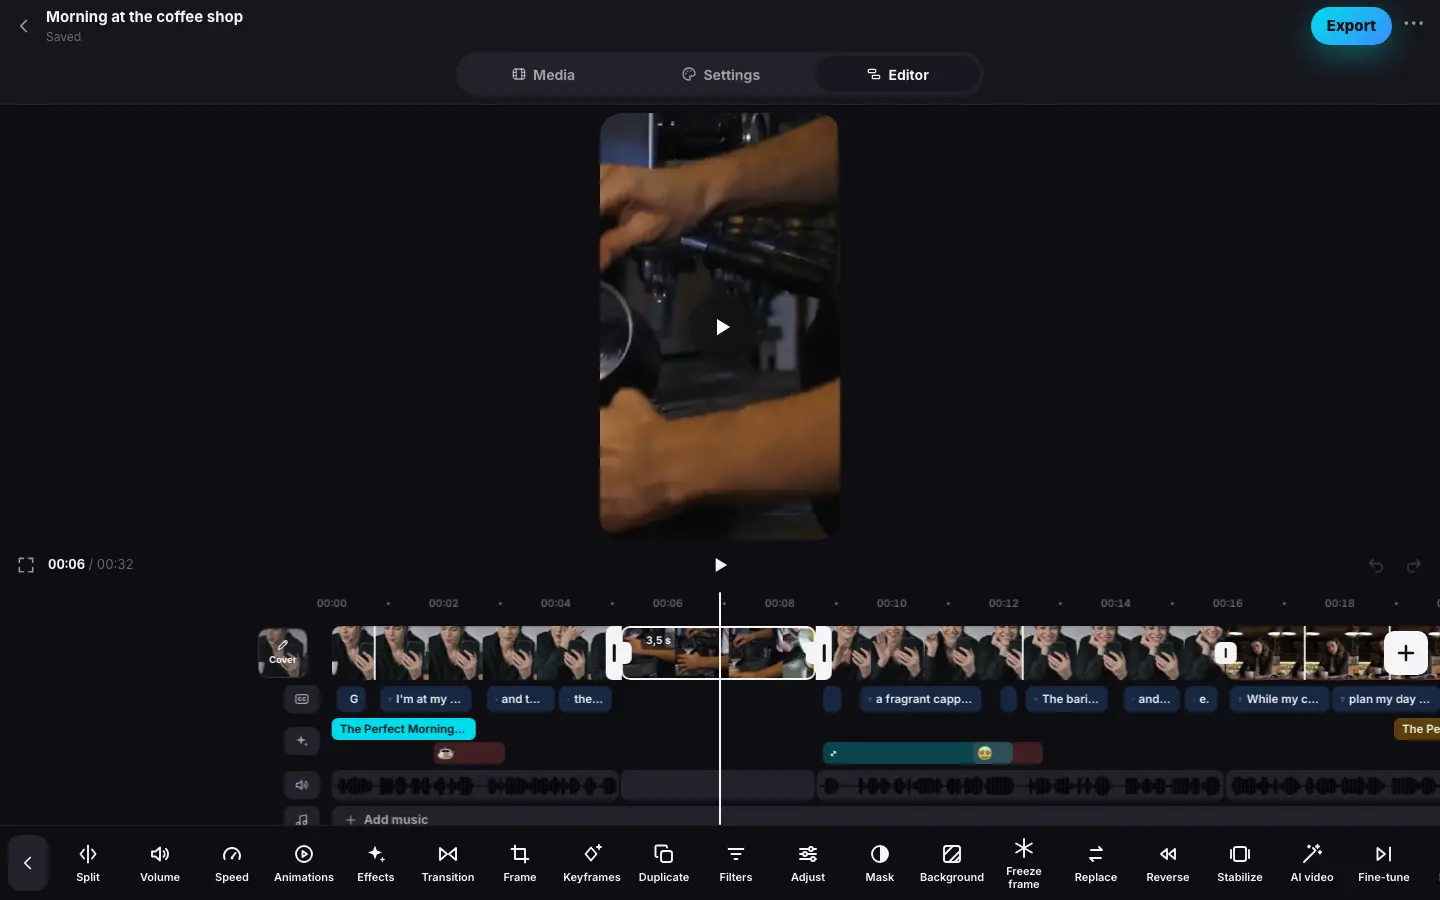Screen dimensions: 1440x900
Task: Open the Effects tool
Action: tap(376, 863)
